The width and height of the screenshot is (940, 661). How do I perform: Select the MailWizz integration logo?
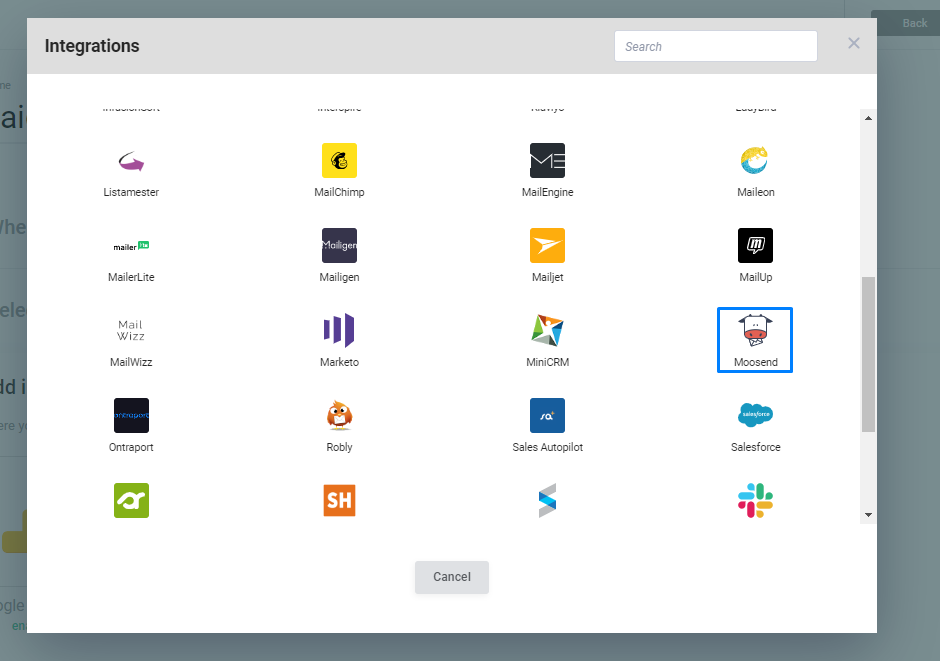tap(131, 331)
